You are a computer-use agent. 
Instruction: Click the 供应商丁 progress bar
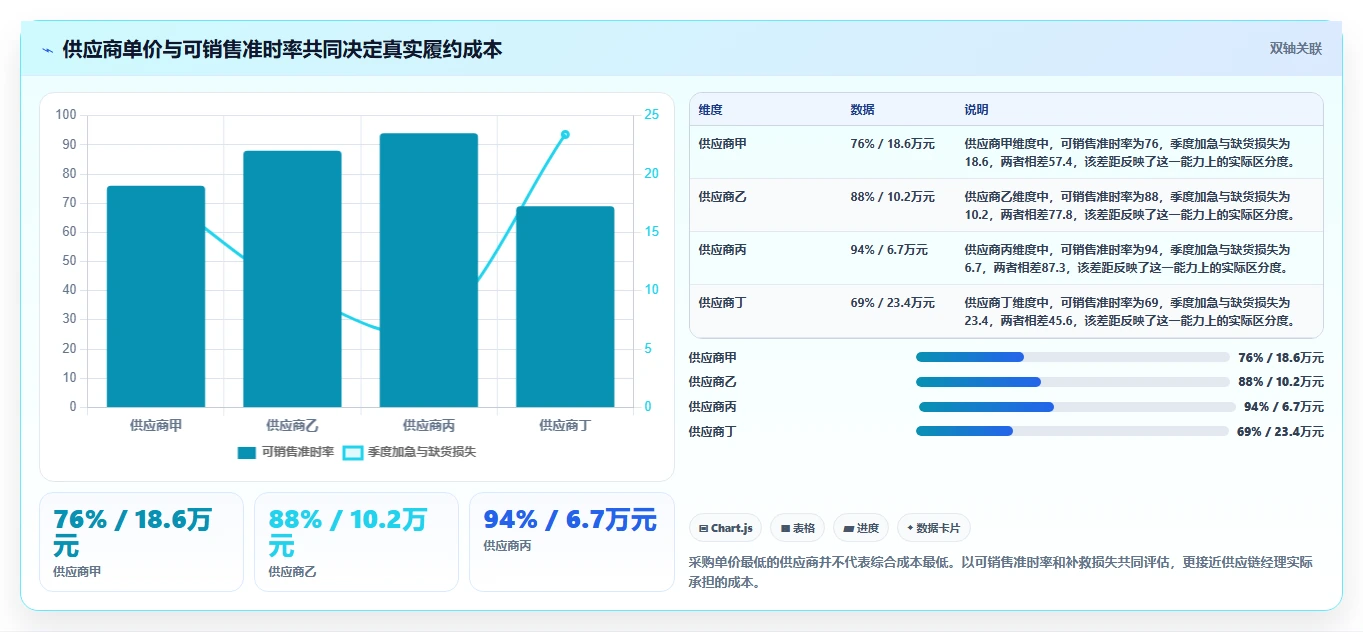coord(1073,431)
